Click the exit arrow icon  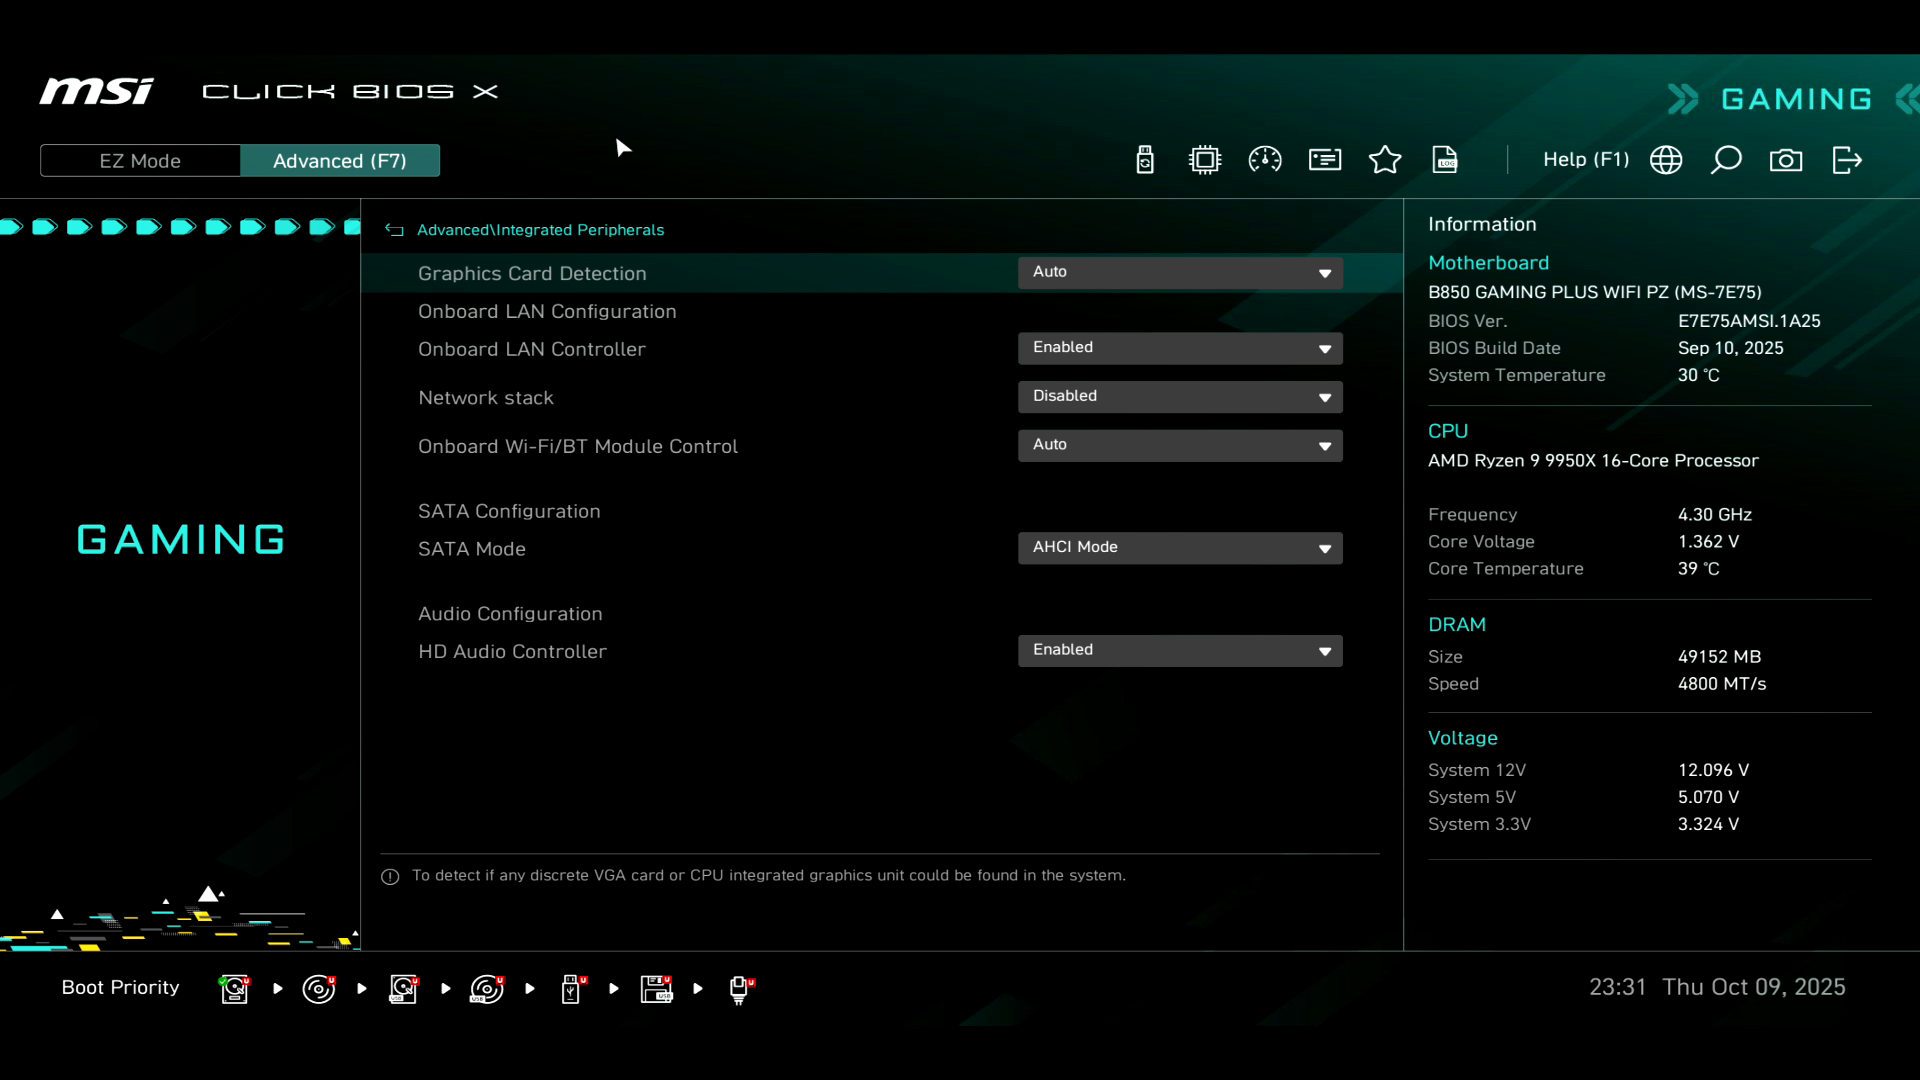tap(1846, 160)
